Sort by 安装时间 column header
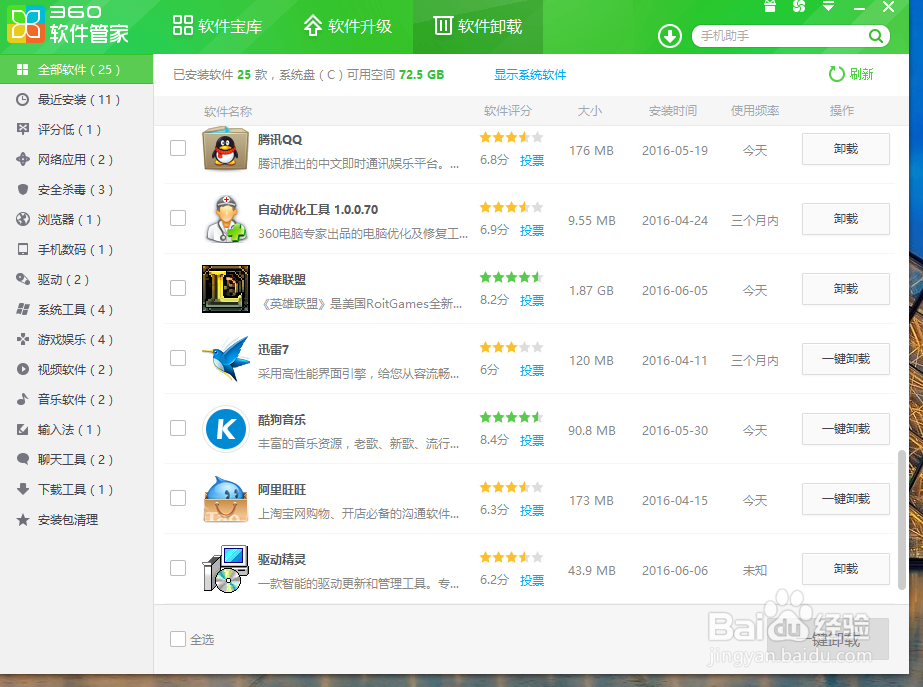Image resolution: width=923 pixels, height=687 pixels. point(673,111)
